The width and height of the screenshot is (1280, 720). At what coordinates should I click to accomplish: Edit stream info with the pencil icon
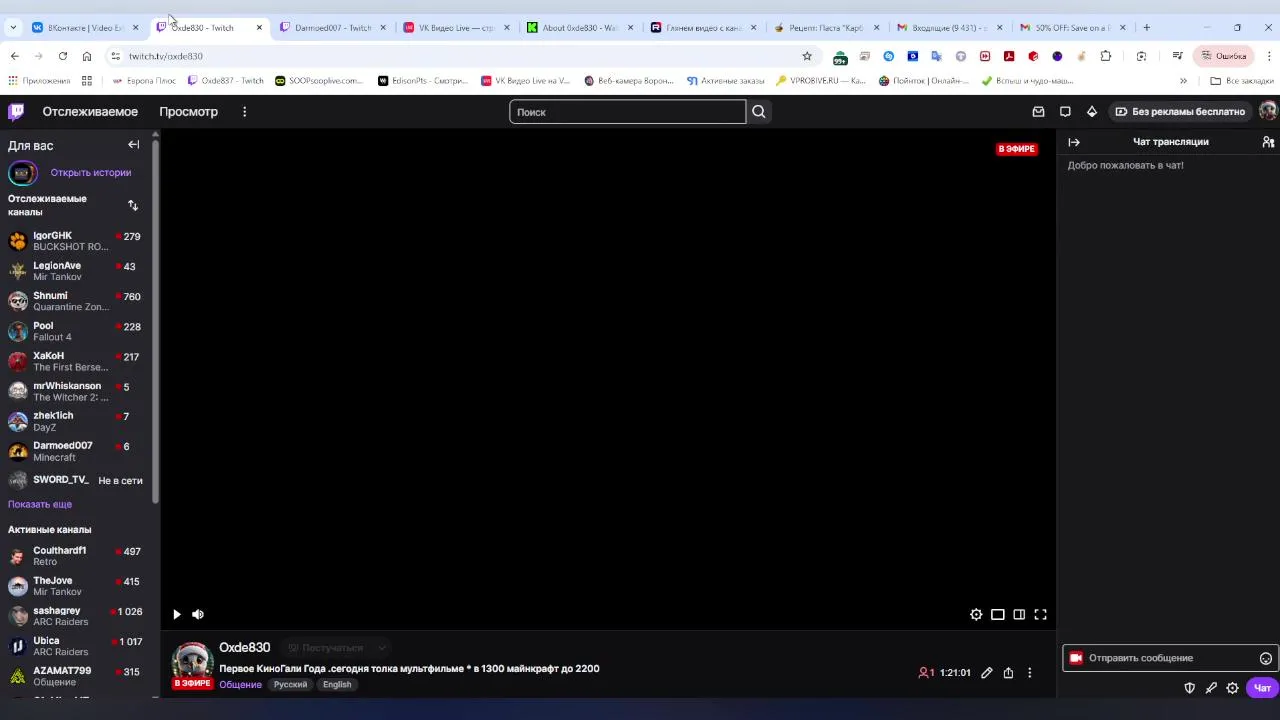point(987,673)
